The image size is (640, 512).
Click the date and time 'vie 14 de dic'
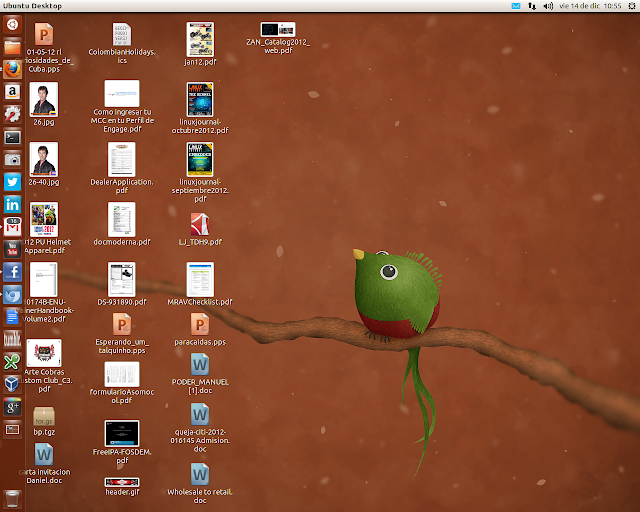coord(590,6)
